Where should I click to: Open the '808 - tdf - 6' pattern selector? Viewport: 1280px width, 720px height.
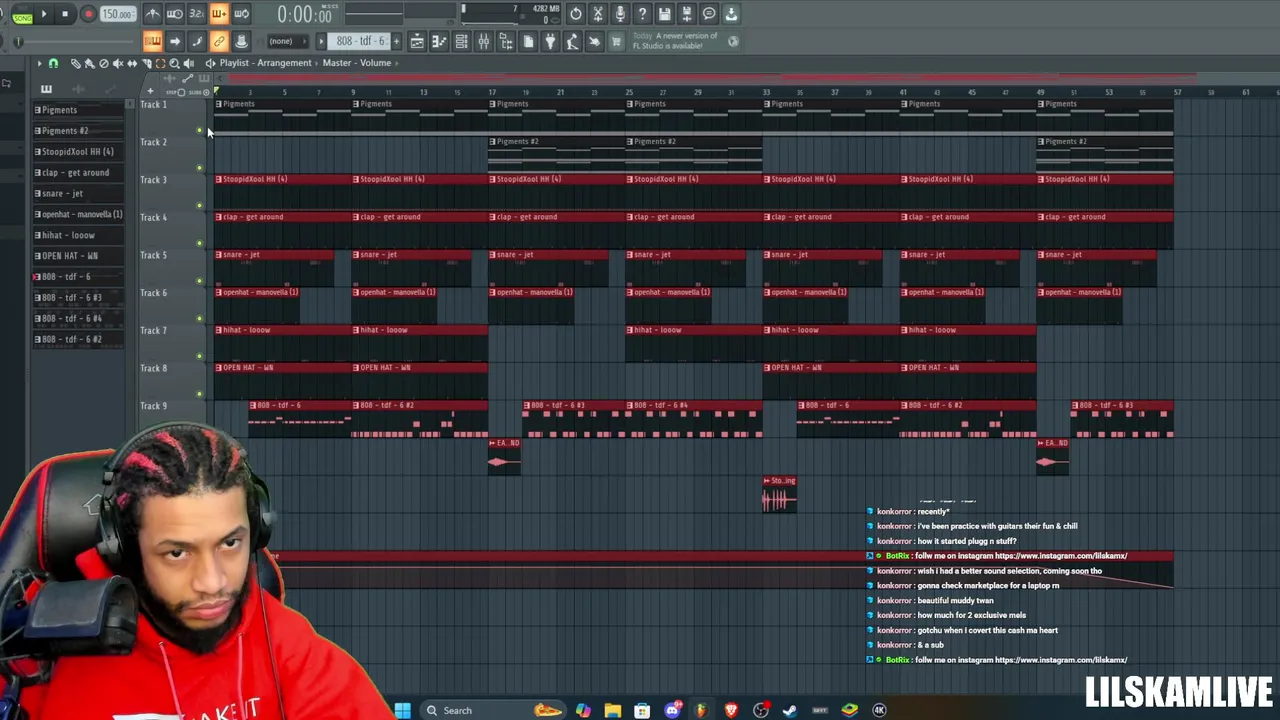pos(358,41)
